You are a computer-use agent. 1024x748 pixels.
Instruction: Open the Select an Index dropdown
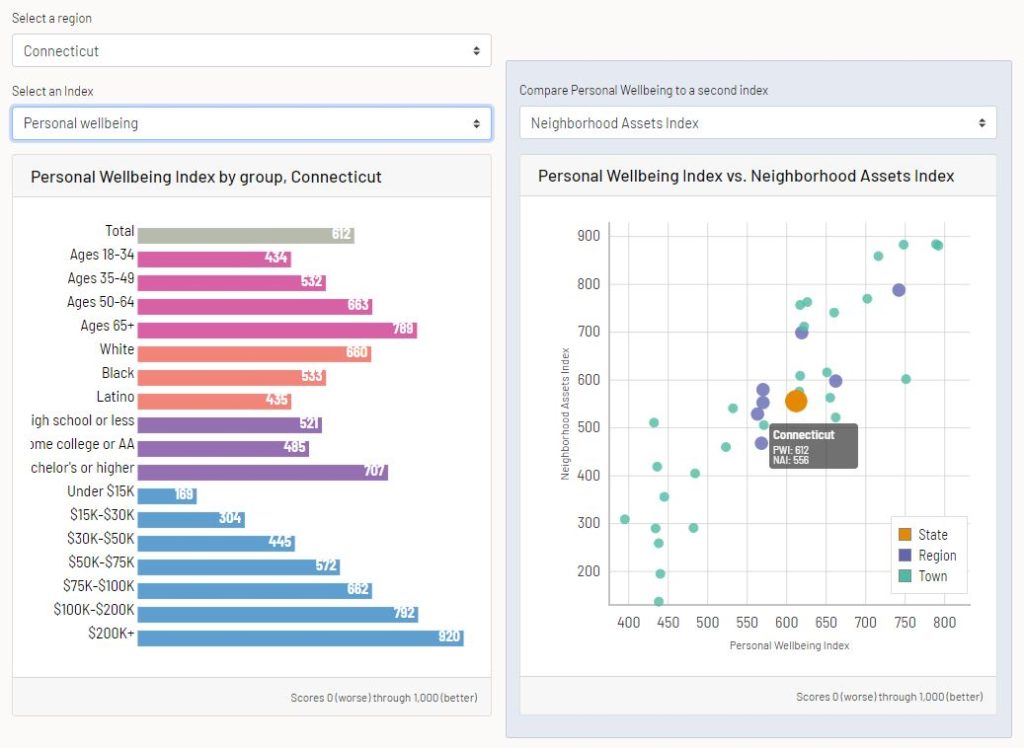[251, 124]
